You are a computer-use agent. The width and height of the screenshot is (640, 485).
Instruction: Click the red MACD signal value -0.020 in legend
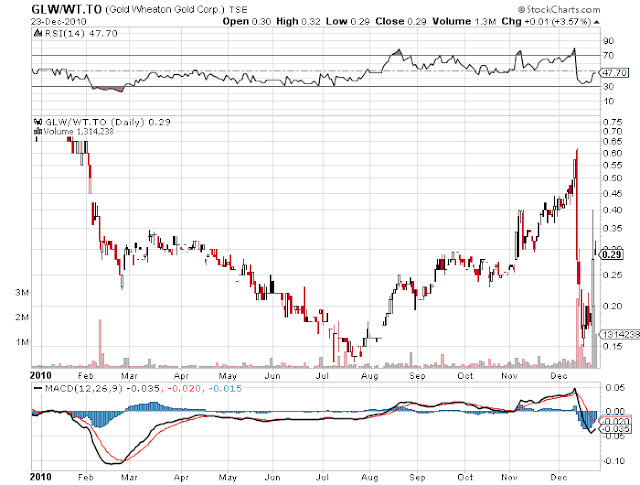[x=184, y=388]
